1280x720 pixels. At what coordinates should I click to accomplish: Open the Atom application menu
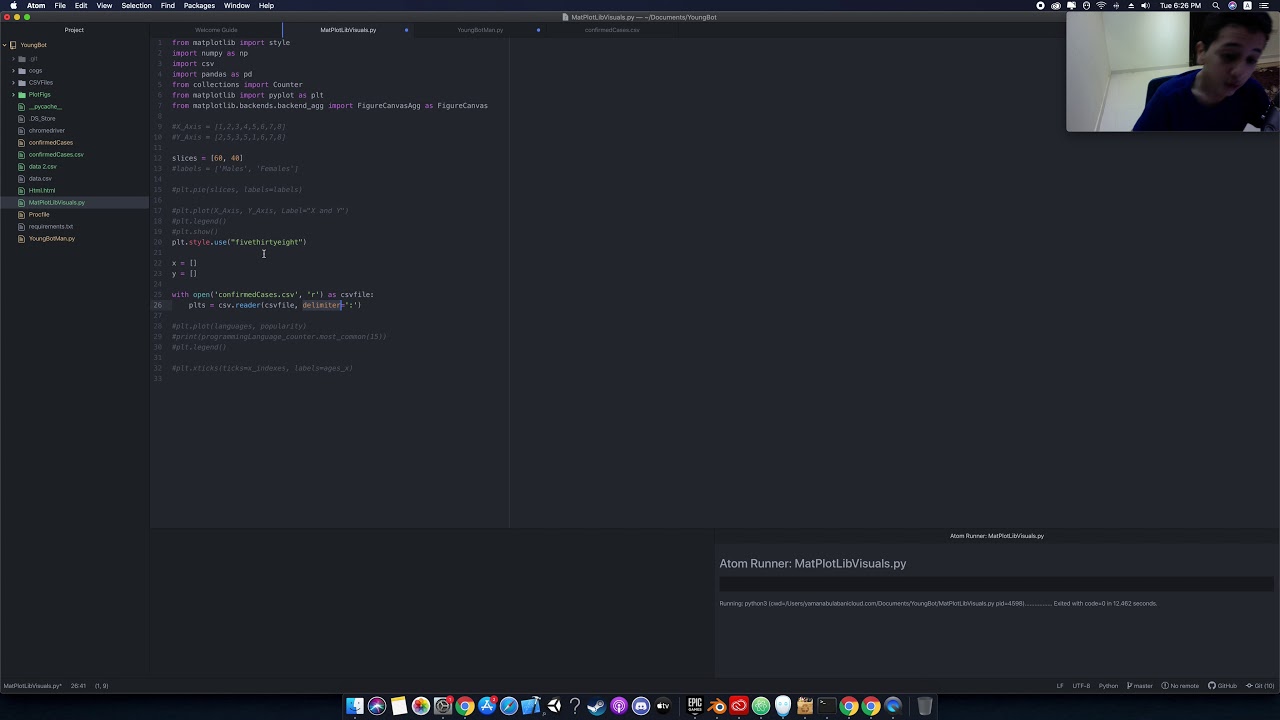(36, 6)
